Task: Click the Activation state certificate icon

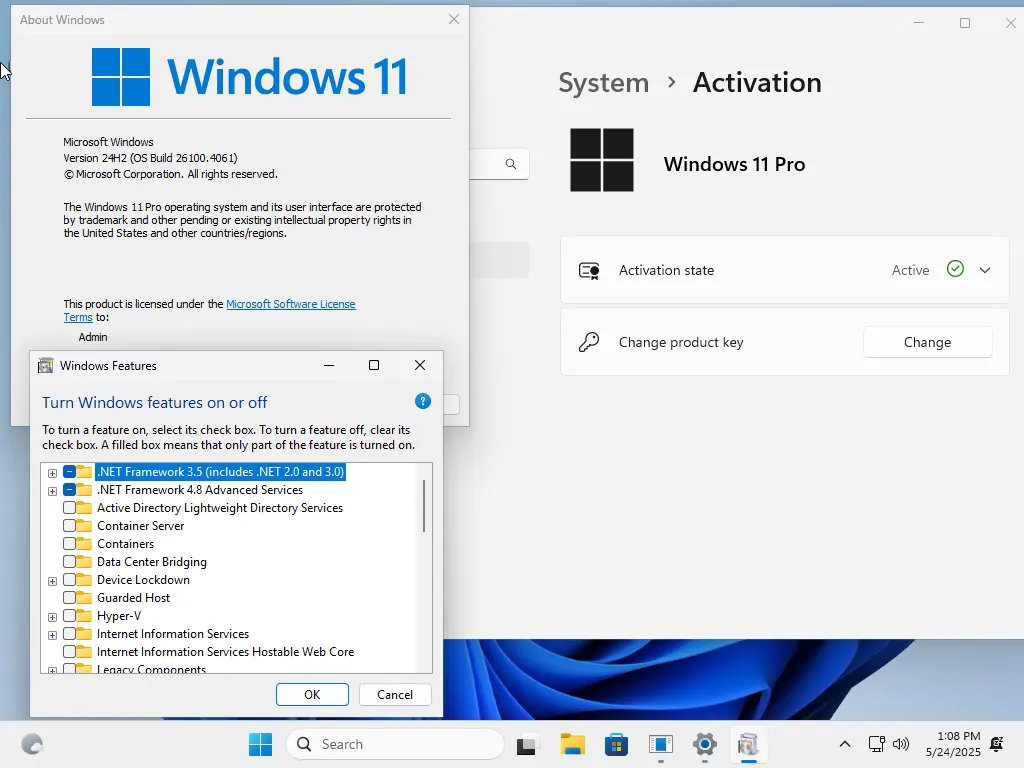Action: click(x=589, y=270)
